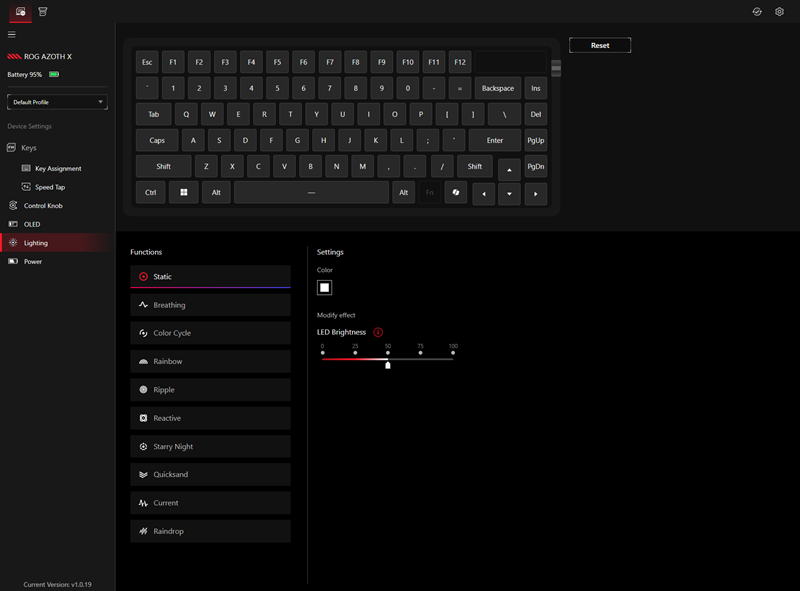Select the Rainbow lighting effect
Viewport: 800px width, 591px height.
[210, 361]
